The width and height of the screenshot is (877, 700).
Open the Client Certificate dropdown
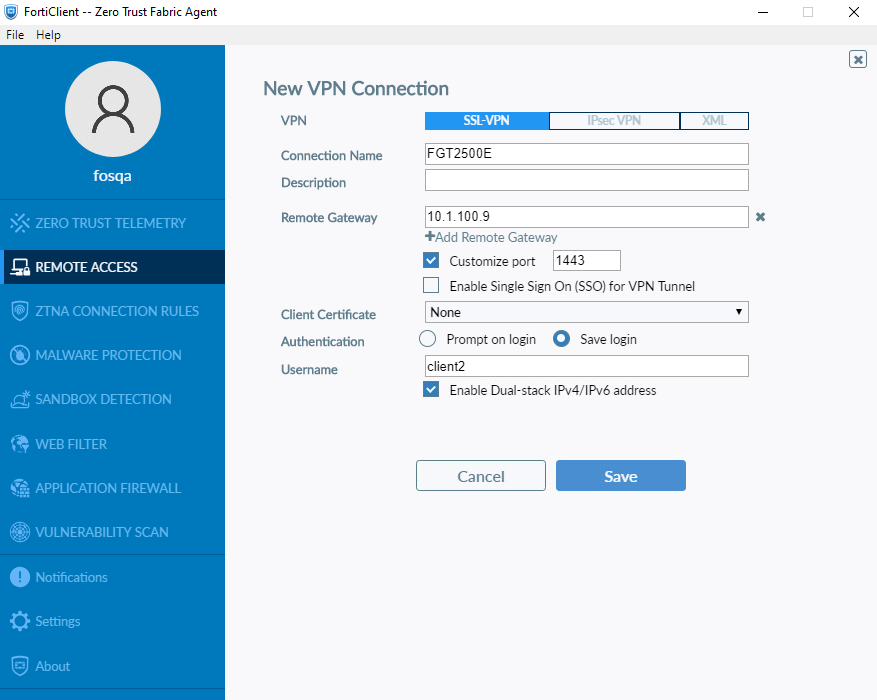click(586, 312)
